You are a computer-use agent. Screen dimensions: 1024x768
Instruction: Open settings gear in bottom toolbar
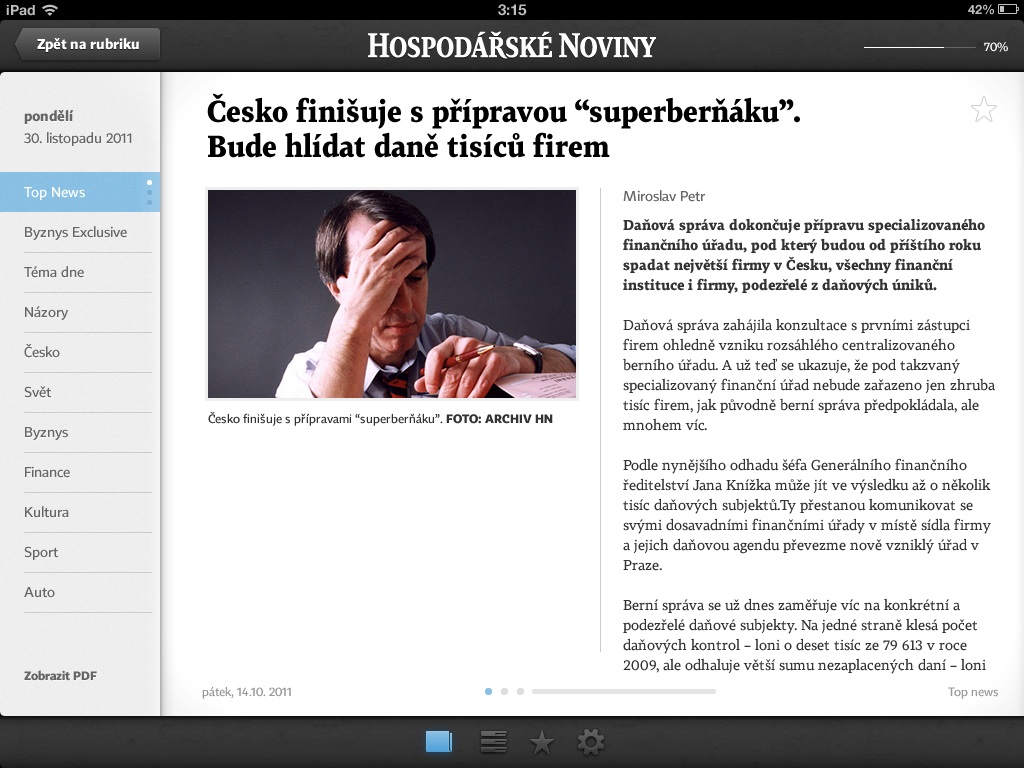(x=591, y=742)
